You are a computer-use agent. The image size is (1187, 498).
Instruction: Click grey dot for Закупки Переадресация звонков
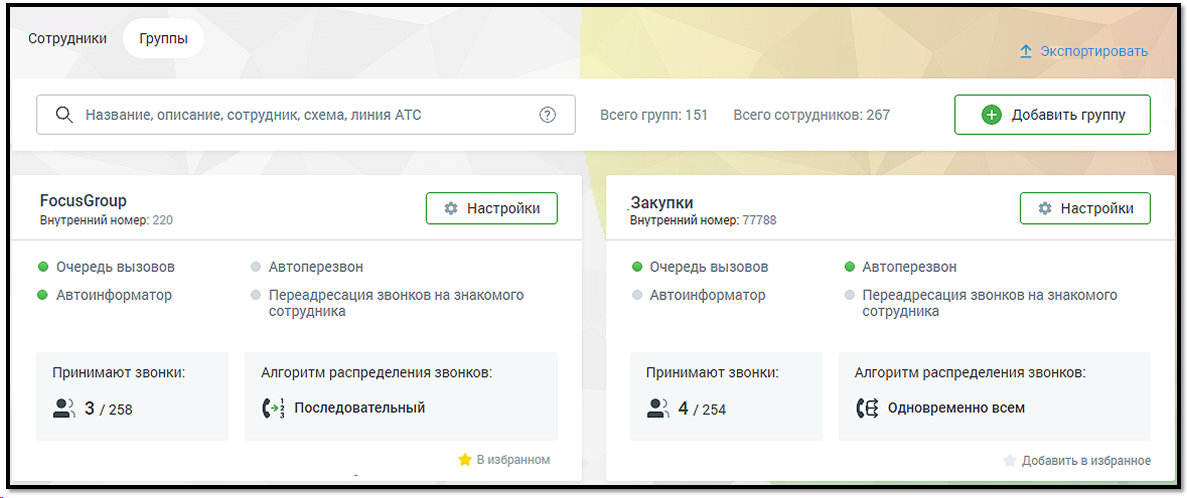(849, 295)
